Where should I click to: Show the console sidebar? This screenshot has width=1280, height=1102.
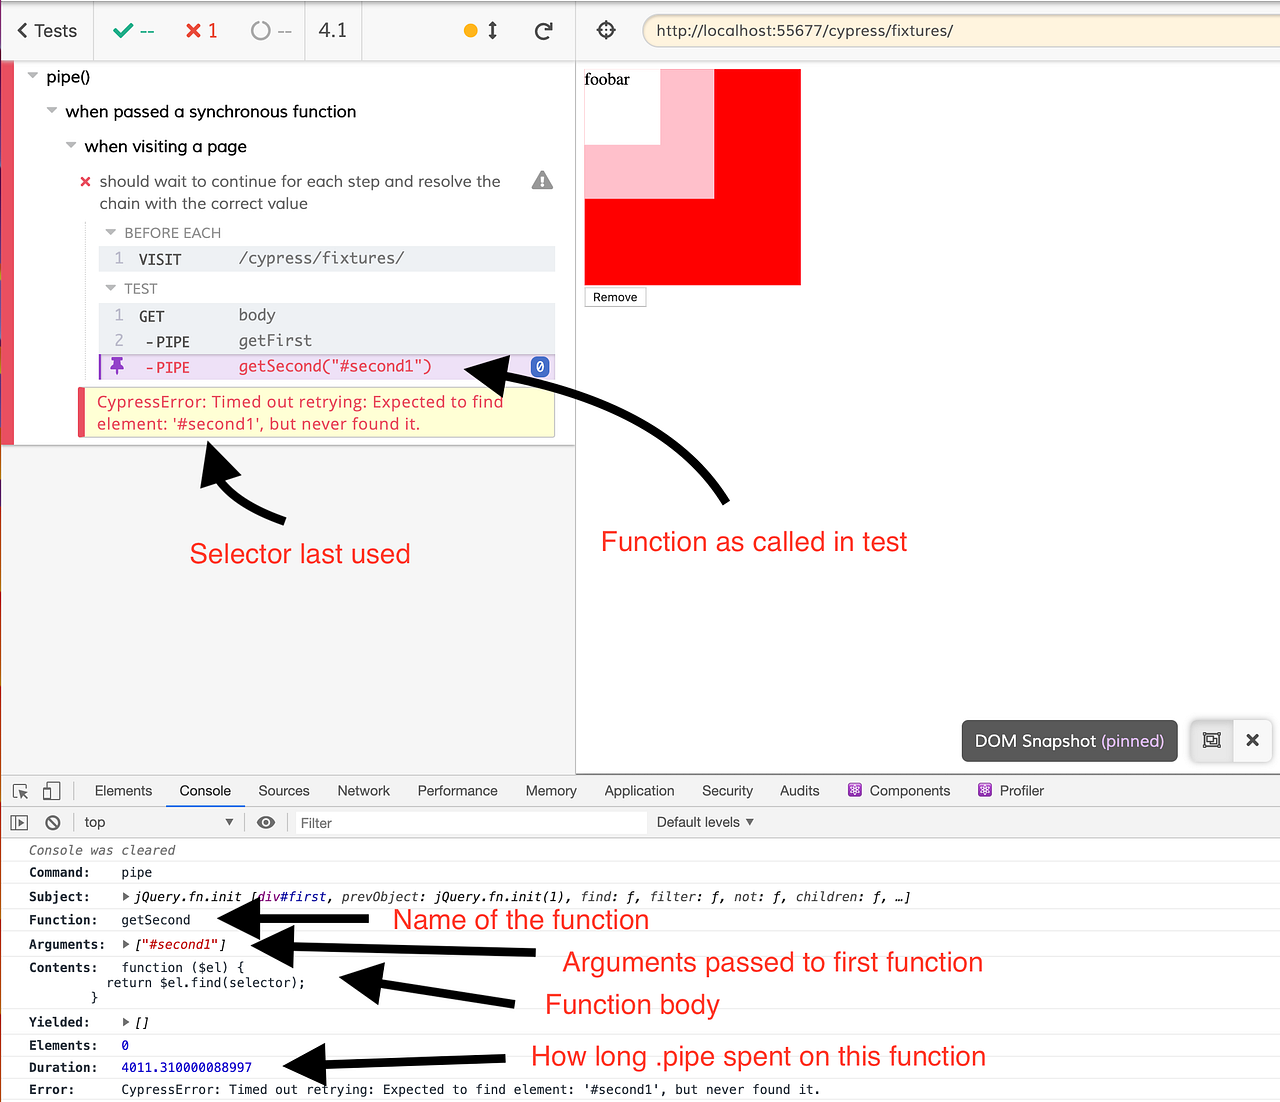(19, 823)
